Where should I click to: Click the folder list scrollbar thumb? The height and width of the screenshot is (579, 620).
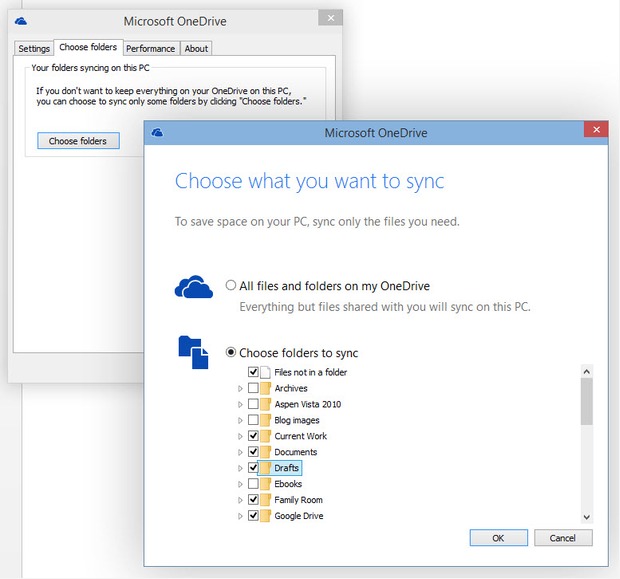tap(587, 401)
